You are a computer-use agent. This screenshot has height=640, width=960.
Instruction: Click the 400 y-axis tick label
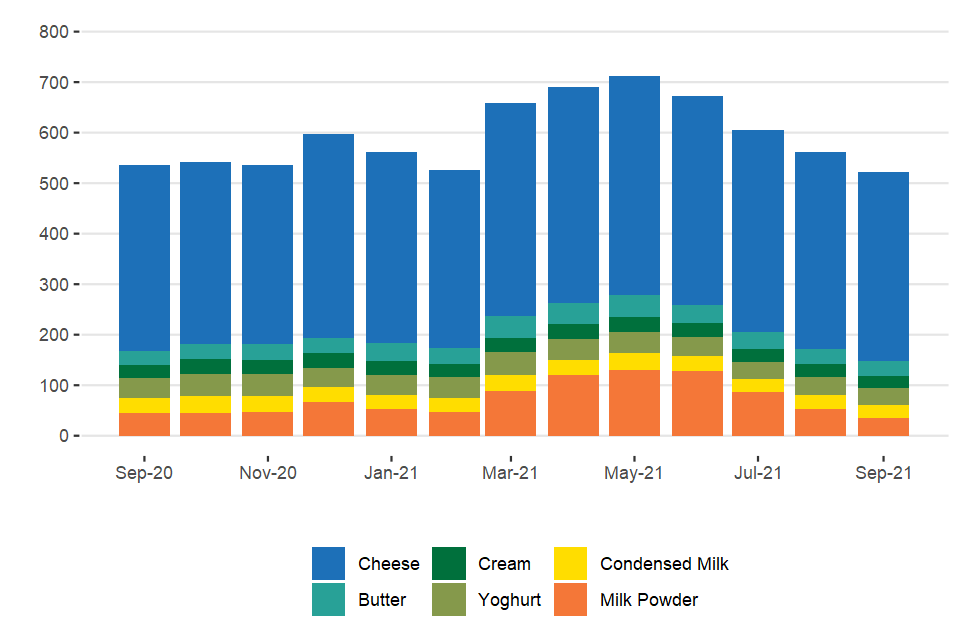tap(53, 234)
